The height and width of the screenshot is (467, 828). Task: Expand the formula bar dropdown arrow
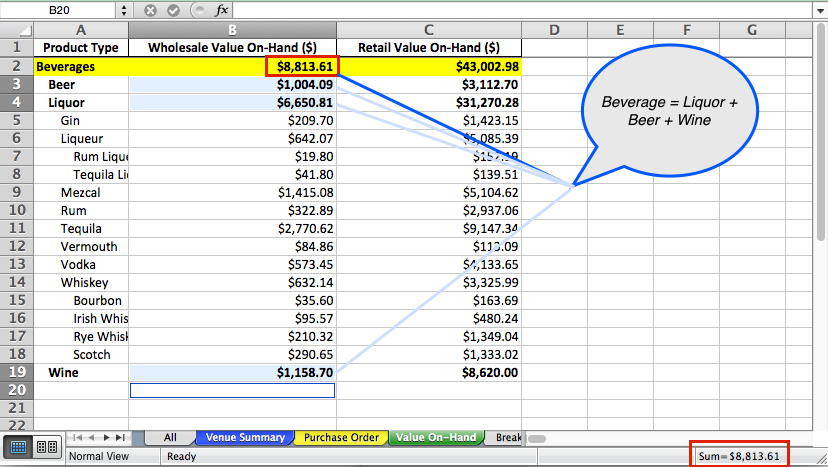(x=821, y=11)
